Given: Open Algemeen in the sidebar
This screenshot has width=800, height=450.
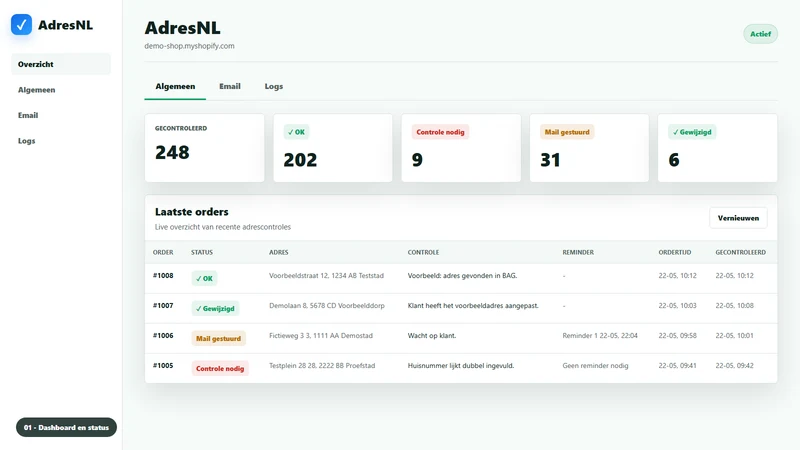Looking at the screenshot, I should coord(37,90).
